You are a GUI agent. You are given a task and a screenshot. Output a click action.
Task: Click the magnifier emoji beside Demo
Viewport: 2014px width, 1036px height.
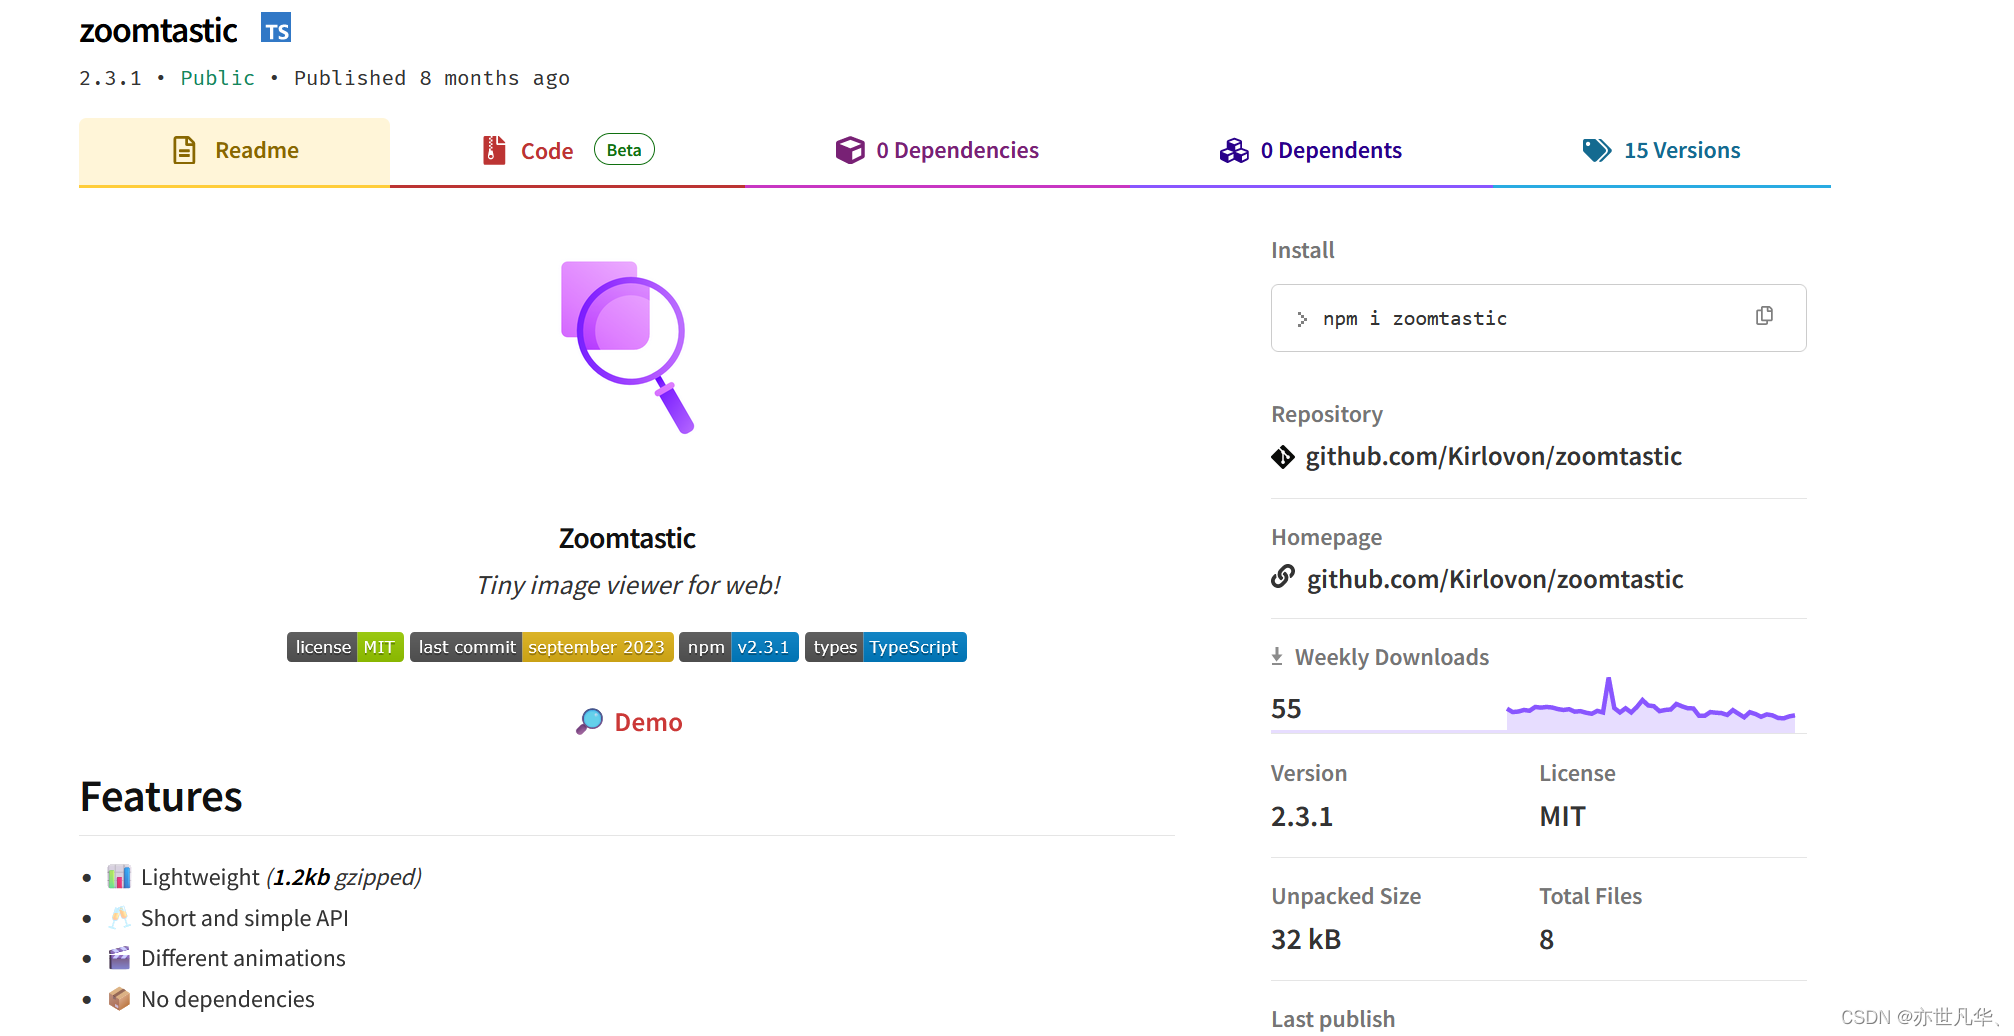pos(590,721)
